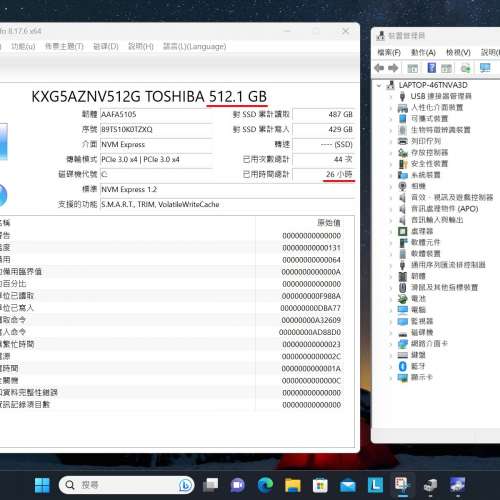
Task: Collapse the LAPTOP-46TNVA3D root node
Action: 379,86
